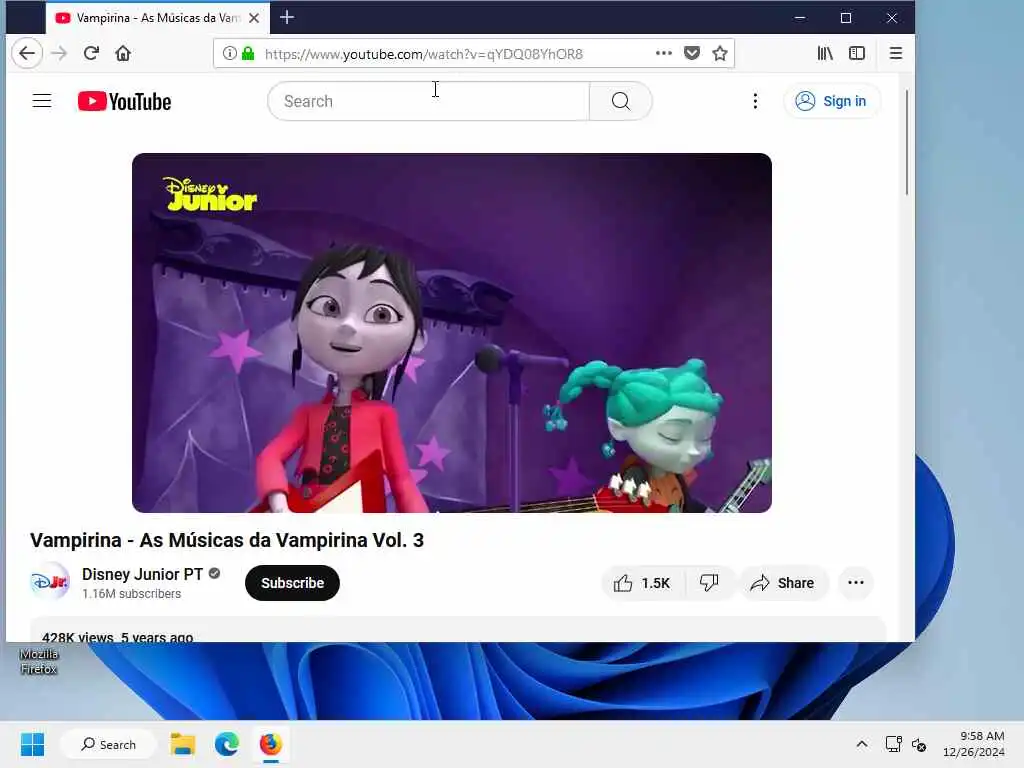Click the page vertical scrollbar
The image size is (1024, 768).
pyautogui.click(x=906, y=142)
